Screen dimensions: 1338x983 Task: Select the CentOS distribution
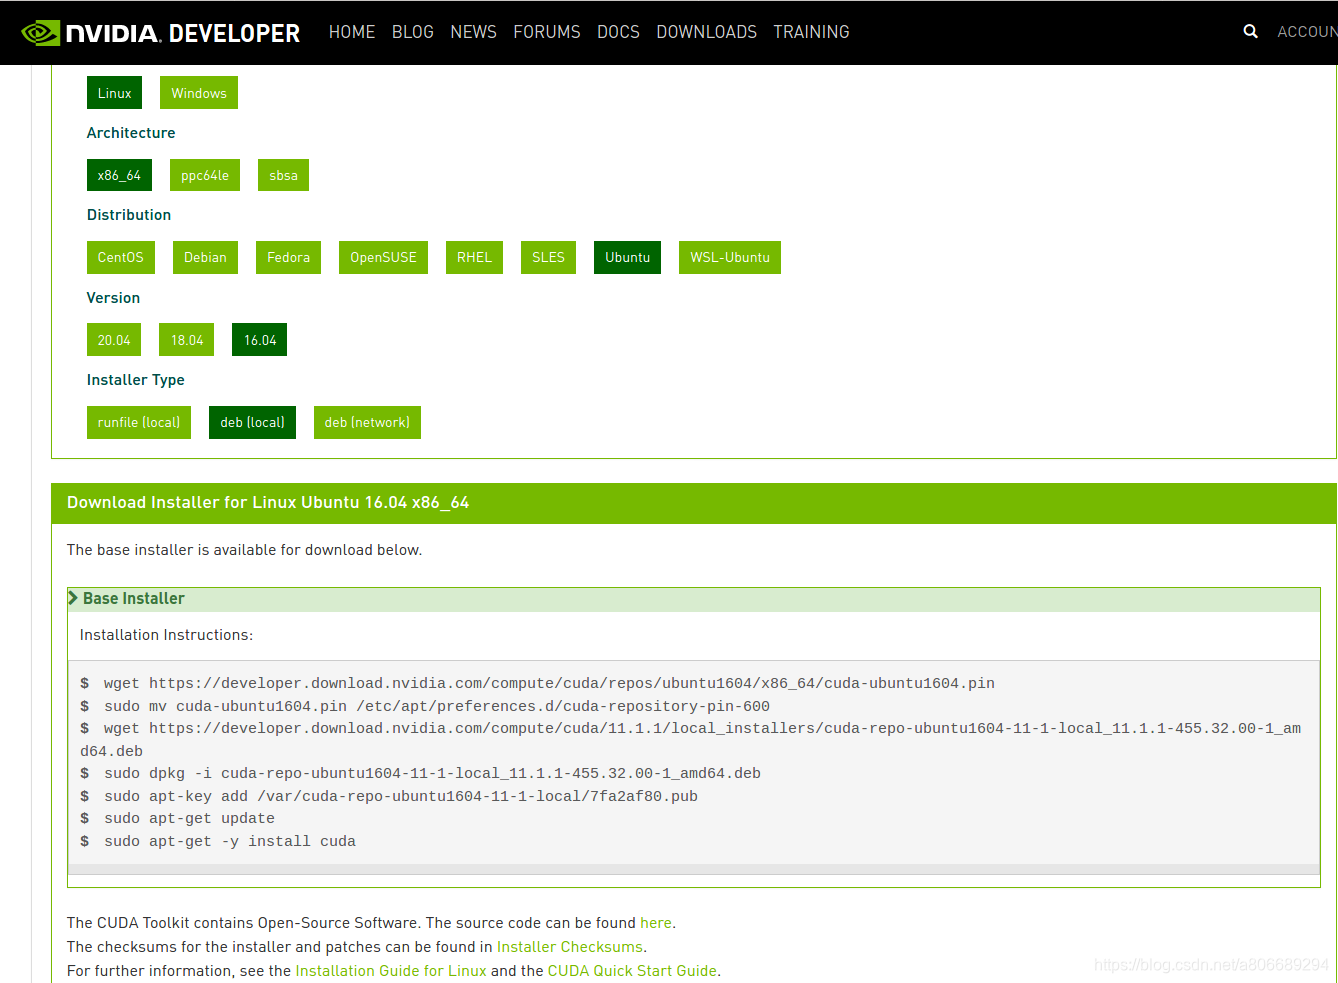(121, 257)
